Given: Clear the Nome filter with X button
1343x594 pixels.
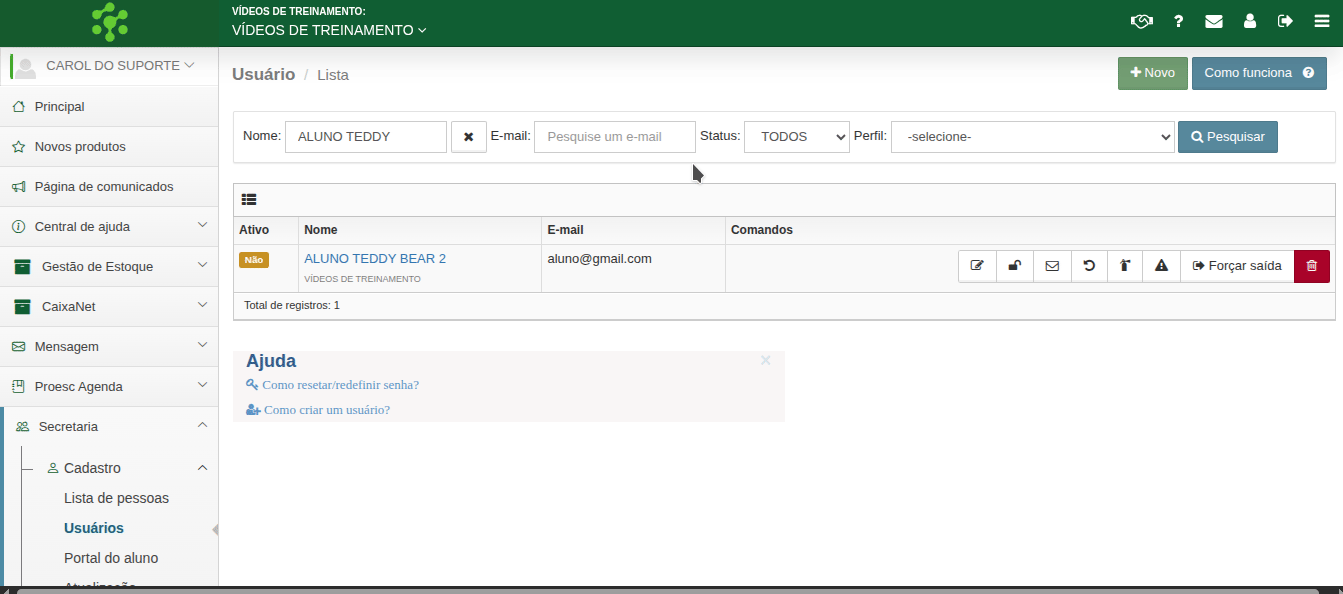Looking at the screenshot, I should click(468, 137).
